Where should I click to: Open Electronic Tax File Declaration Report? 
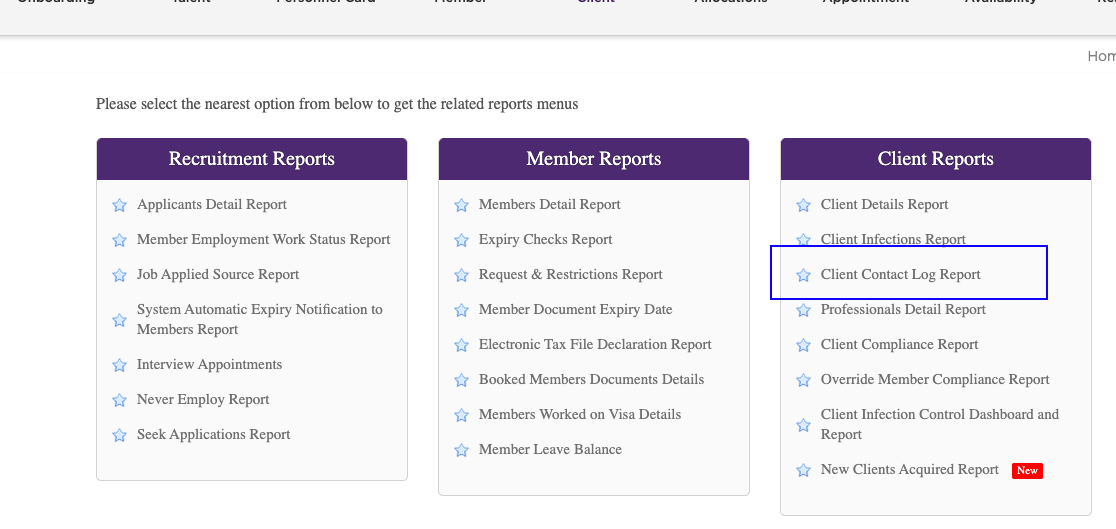click(x=595, y=345)
